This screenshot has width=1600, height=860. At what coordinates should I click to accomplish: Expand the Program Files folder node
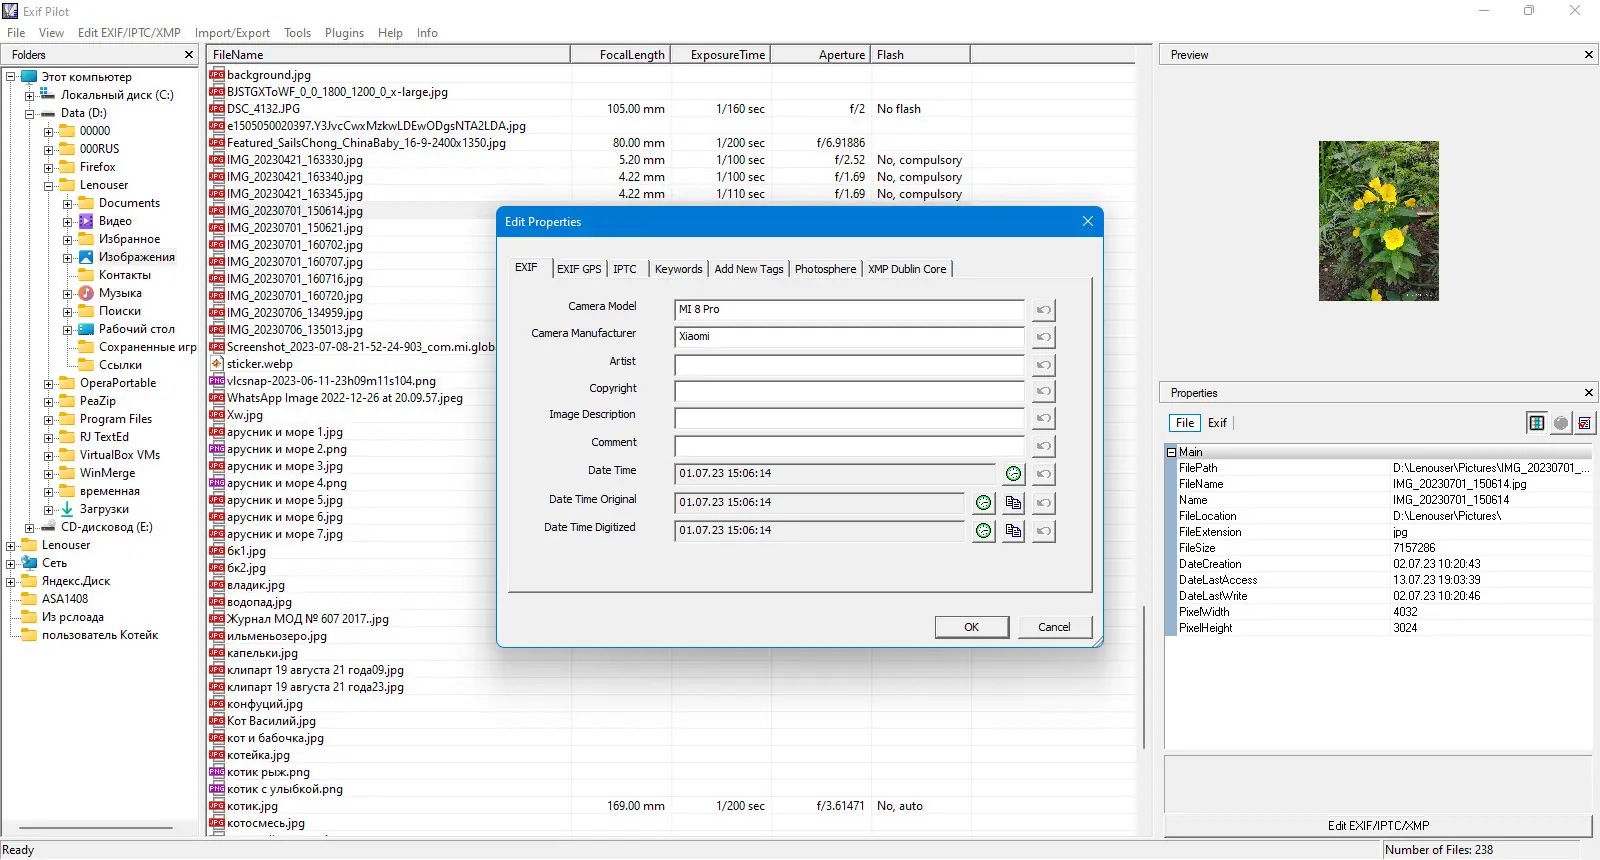(x=48, y=420)
